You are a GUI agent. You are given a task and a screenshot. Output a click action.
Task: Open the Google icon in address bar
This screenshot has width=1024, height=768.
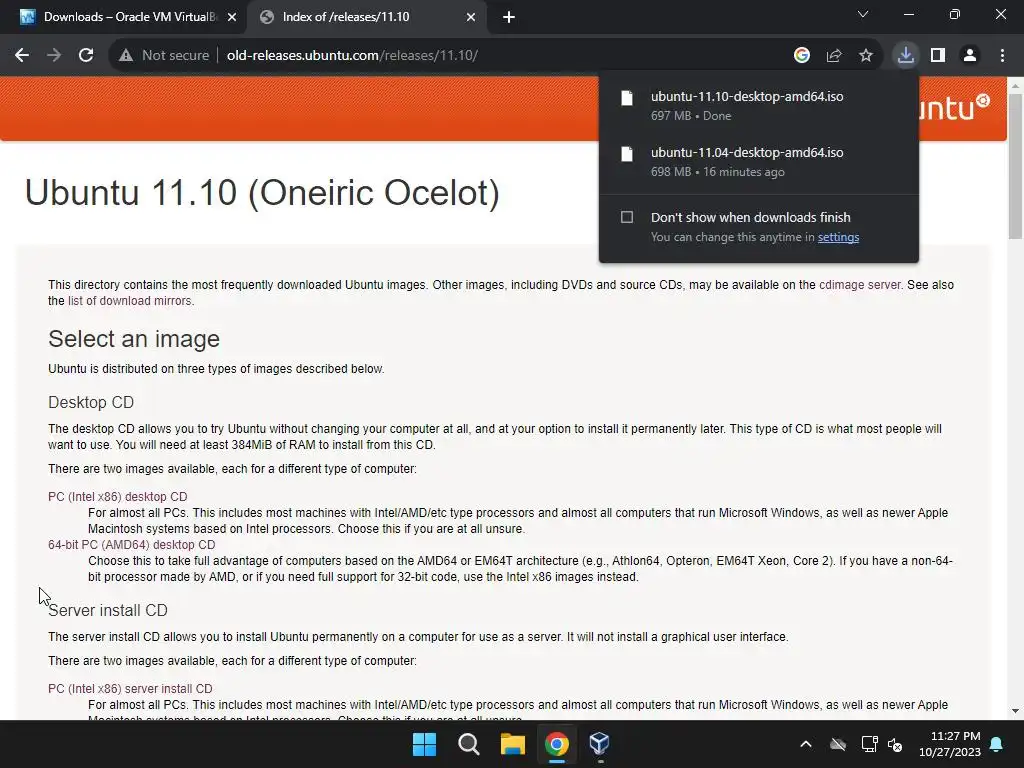[x=801, y=56]
